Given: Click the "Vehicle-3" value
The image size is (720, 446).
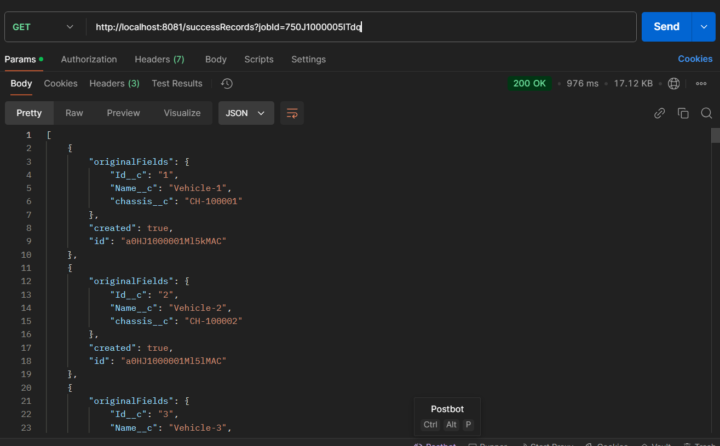Looking at the screenshot, I should coord(197,428).
